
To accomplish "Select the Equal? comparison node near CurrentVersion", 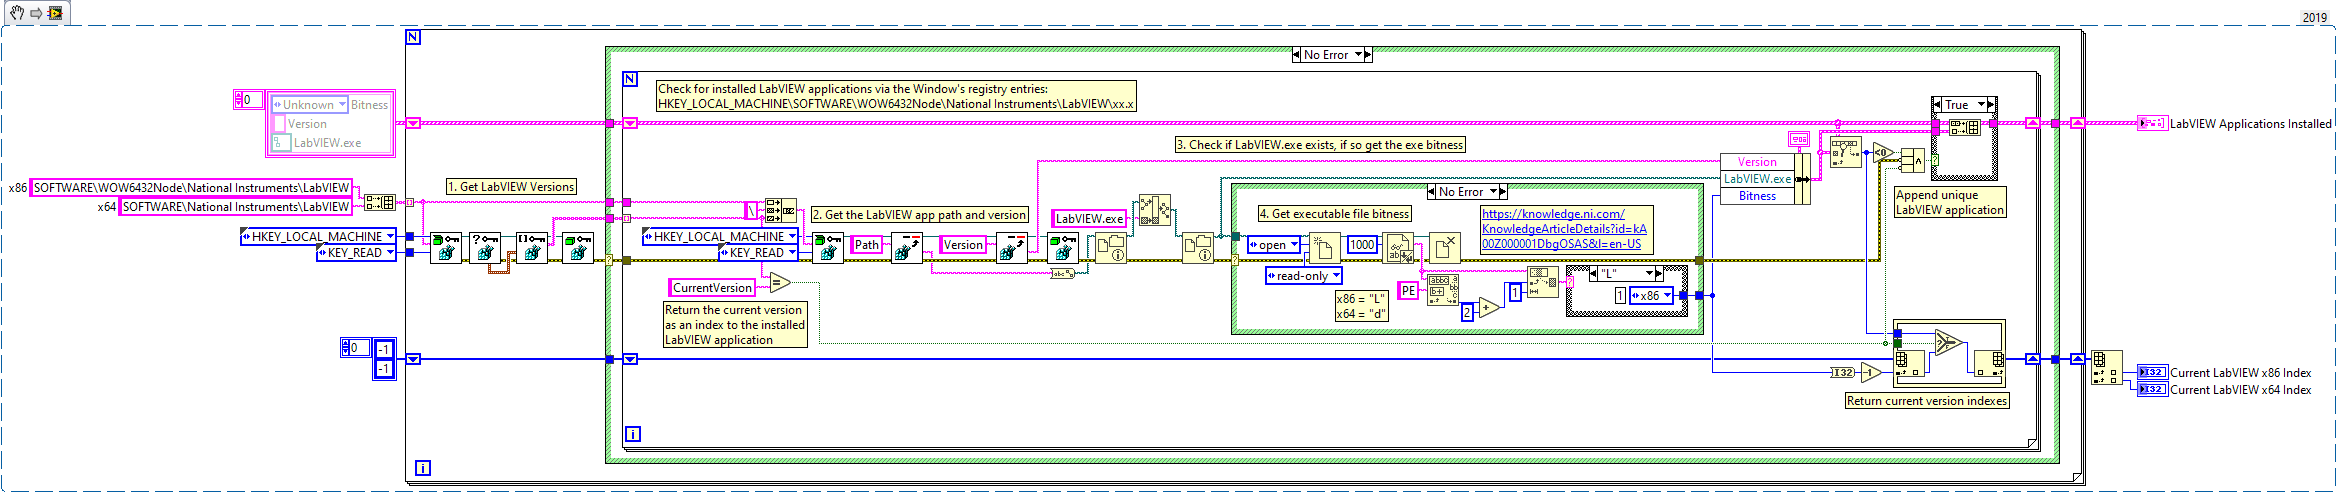I will pos(780,283).
